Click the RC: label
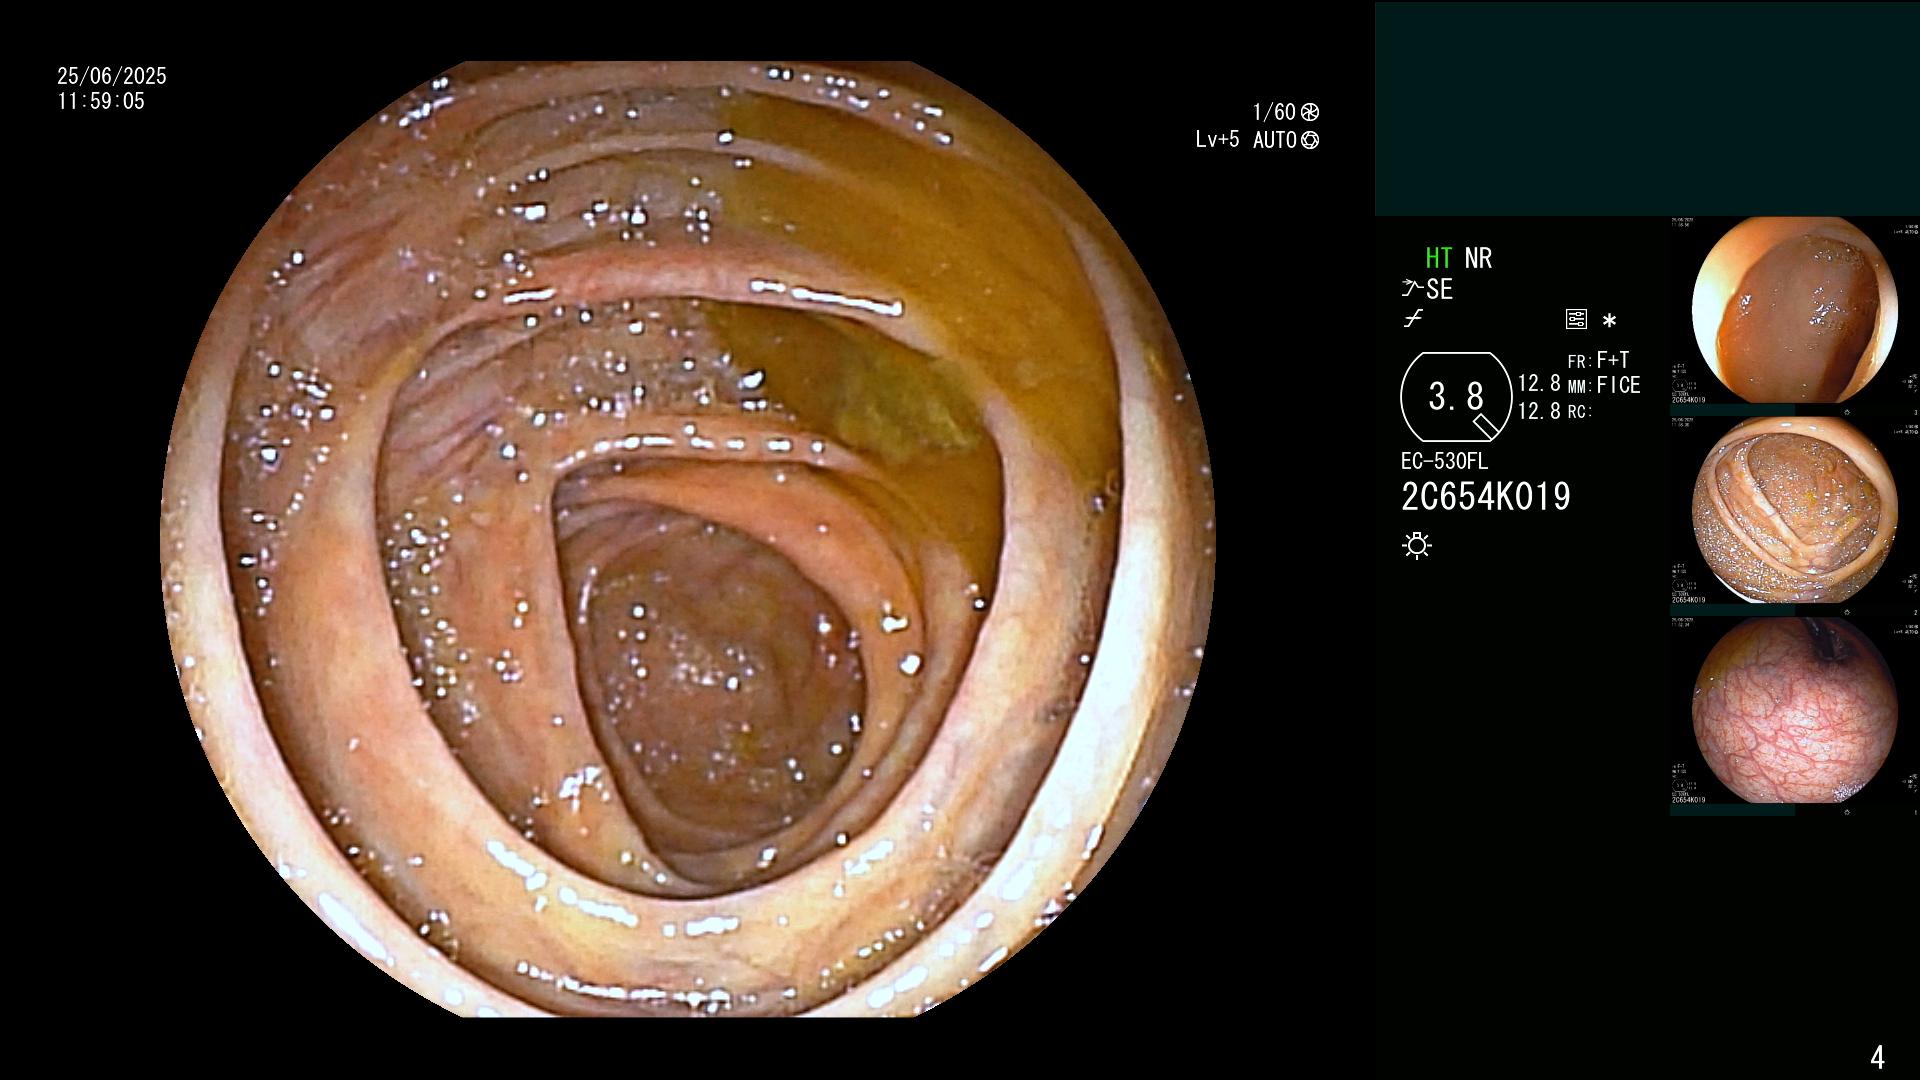The image size is (1920, 1080). tap(1579, 411)
